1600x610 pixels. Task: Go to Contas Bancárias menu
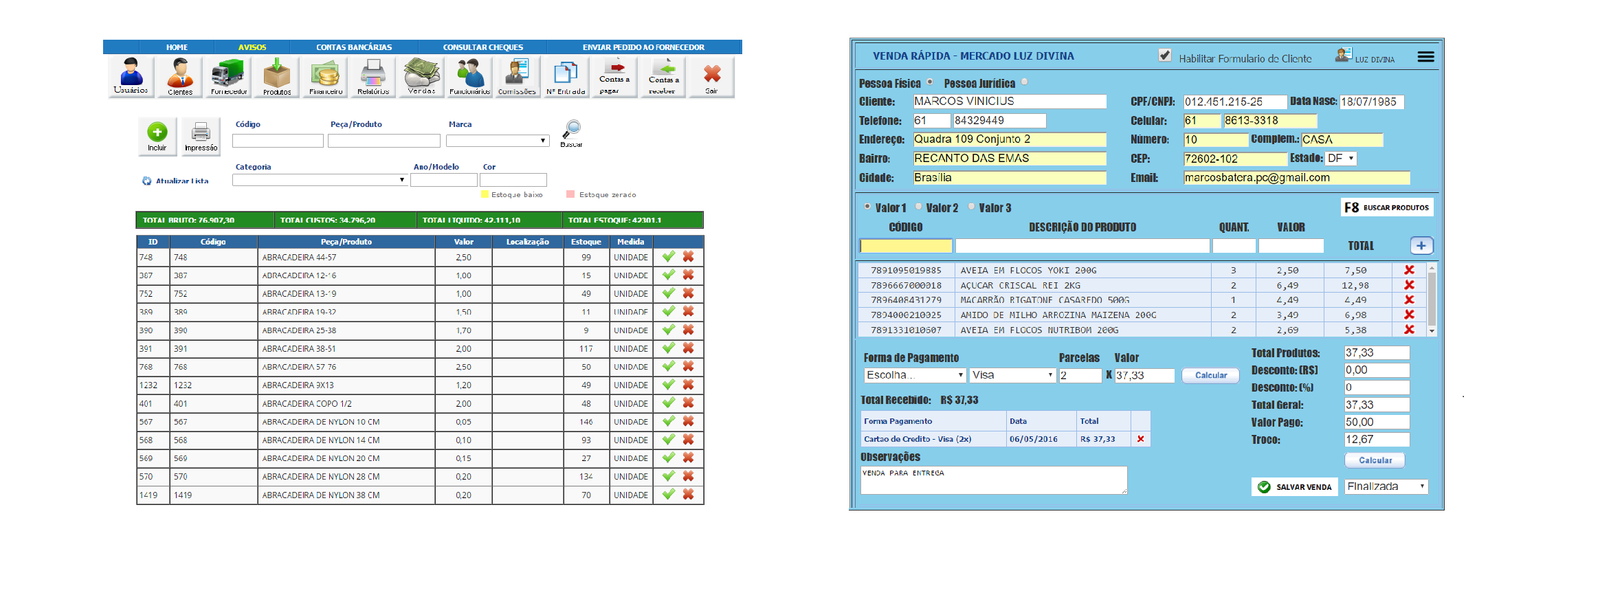click(x=354, y=47)
